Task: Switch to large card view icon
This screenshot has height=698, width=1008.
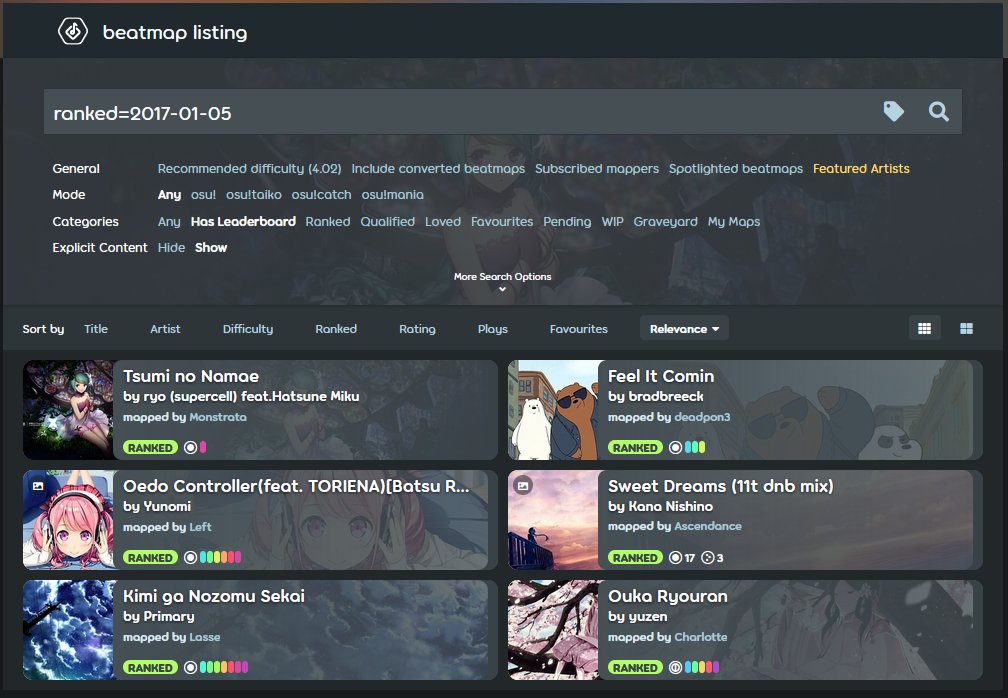Action: [x=966, y=328]
